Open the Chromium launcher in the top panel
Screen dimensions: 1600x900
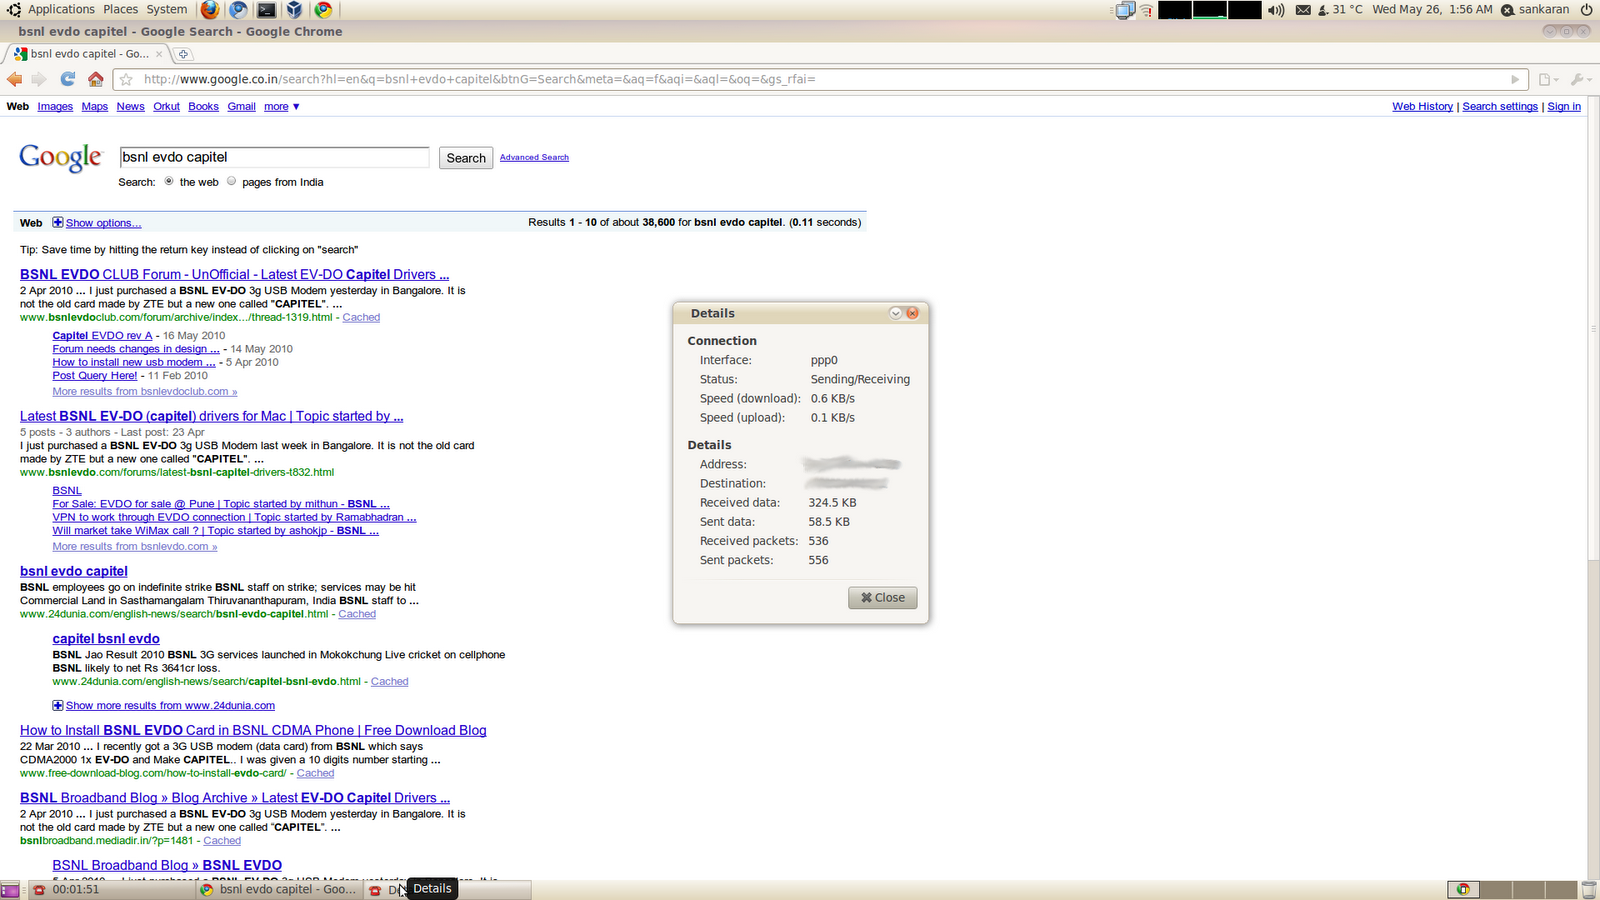pyautogui.click(x=238, y=10)
